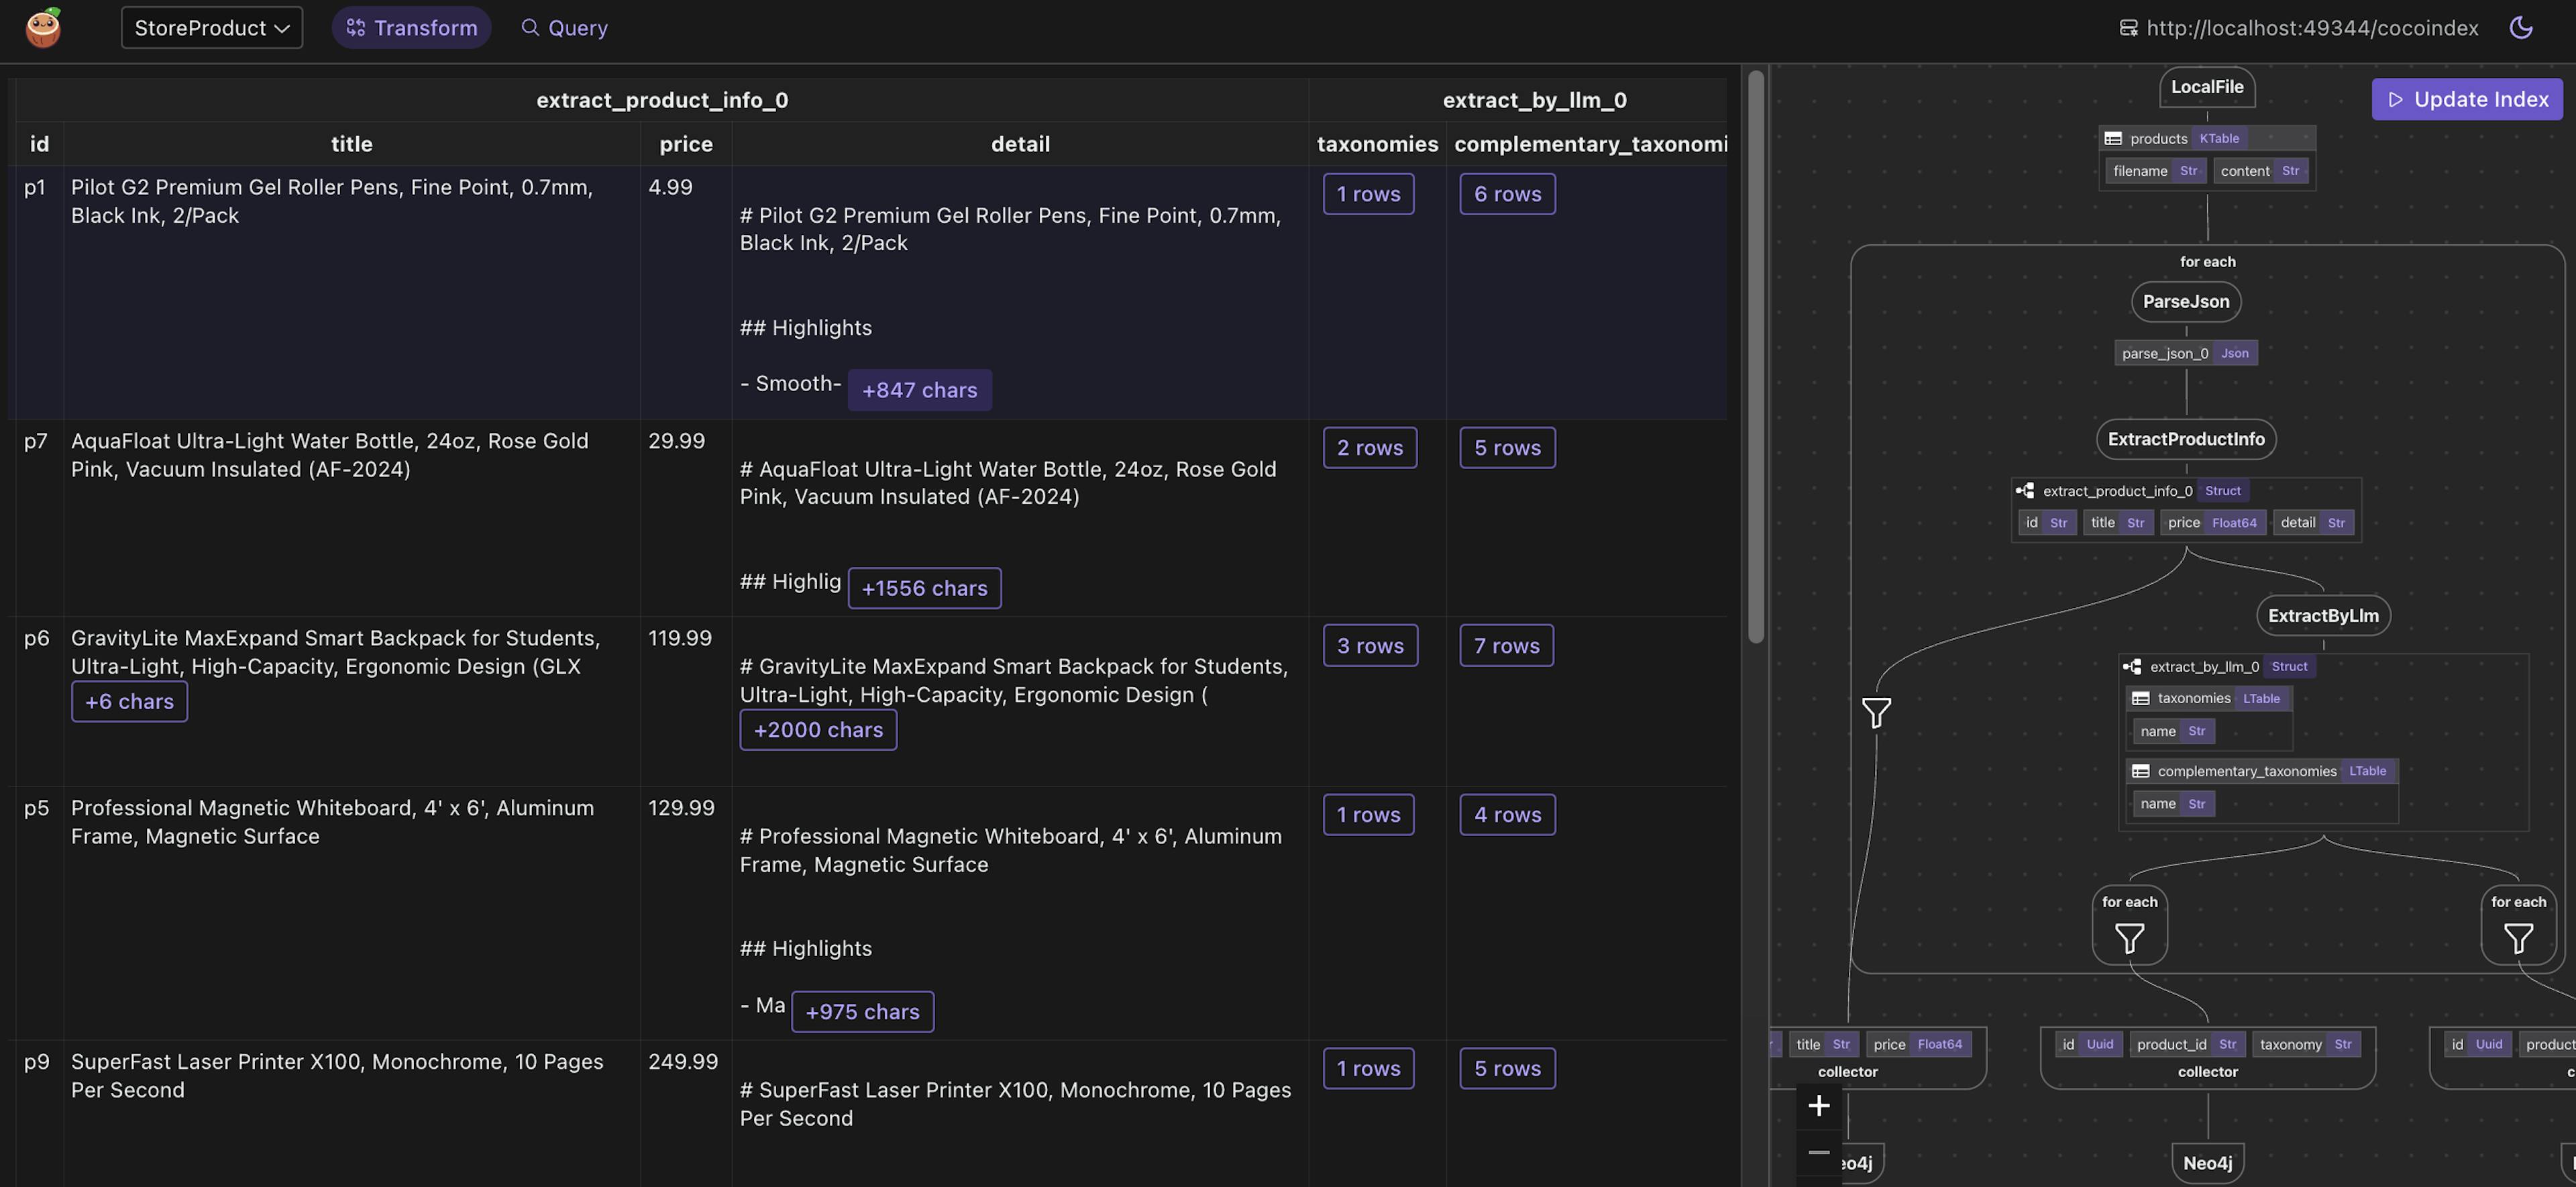Click the left 'for each' funnel icon
This screenshot has width=2576, height=1187.
[2129, 938]
